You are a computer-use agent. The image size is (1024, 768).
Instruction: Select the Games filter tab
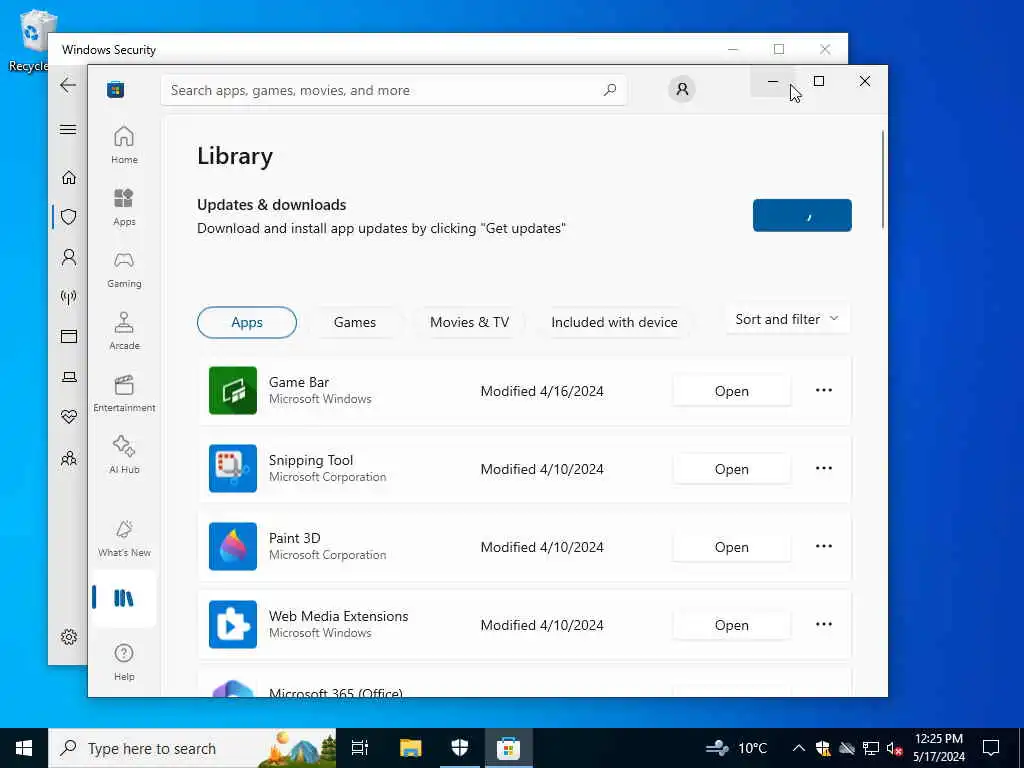coord(355,322)
